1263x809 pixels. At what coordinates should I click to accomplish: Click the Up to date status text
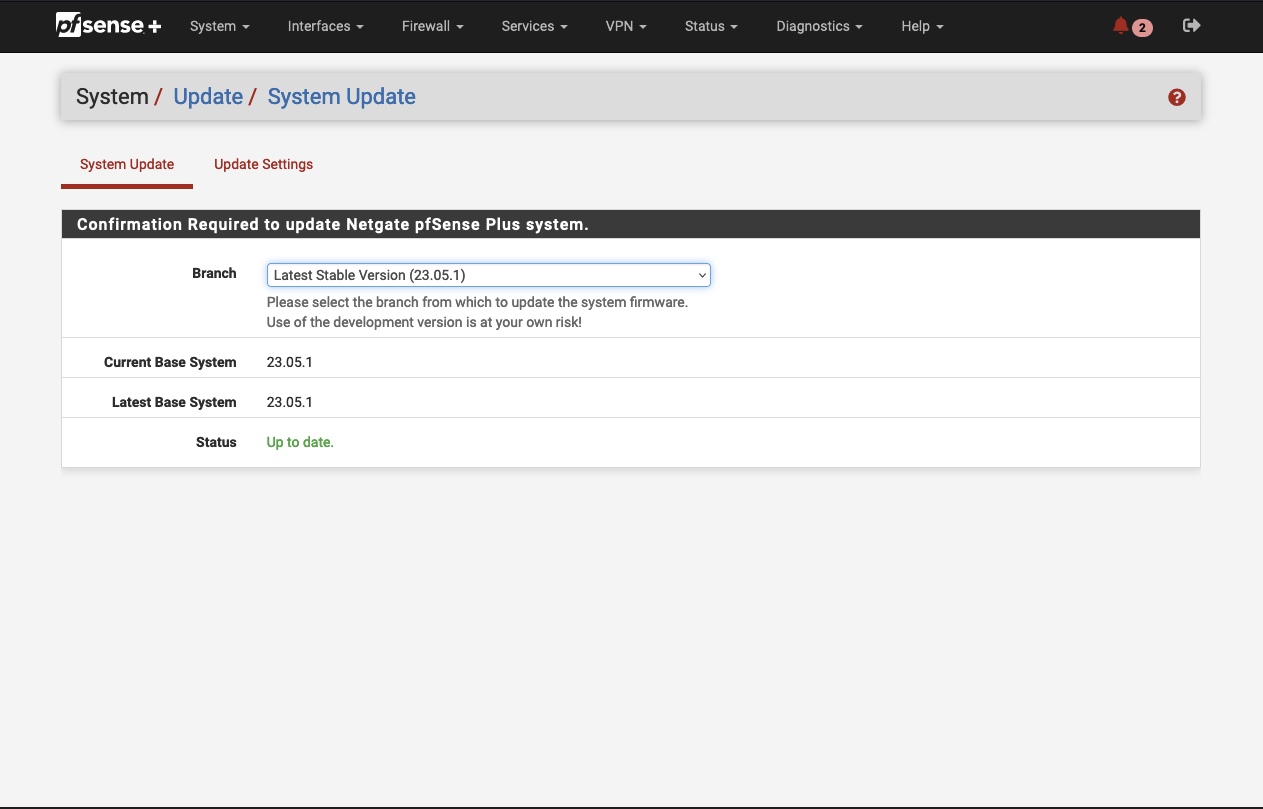coord(299,441)
